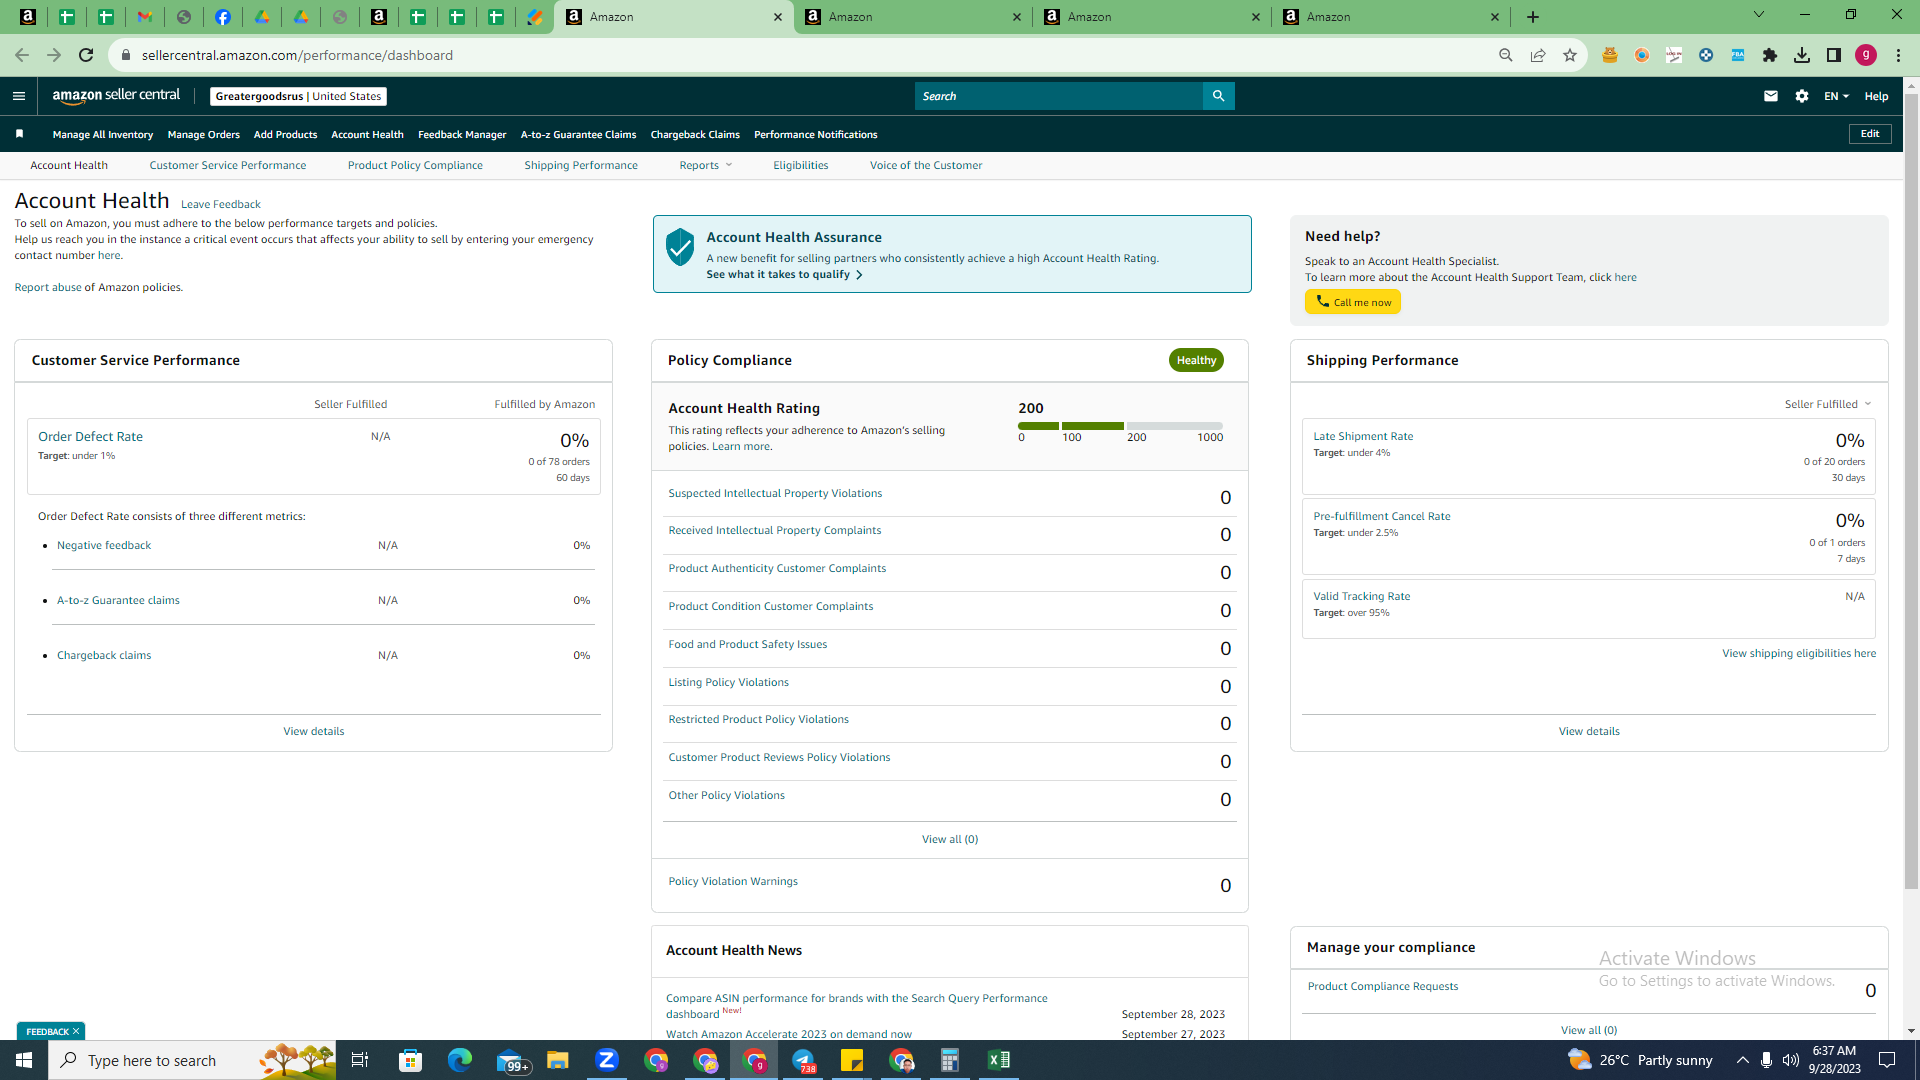The width and height of the screenshot is (1920, 1080).
Task: Open Zoom from the taskbar
Action: [607, 1060]
